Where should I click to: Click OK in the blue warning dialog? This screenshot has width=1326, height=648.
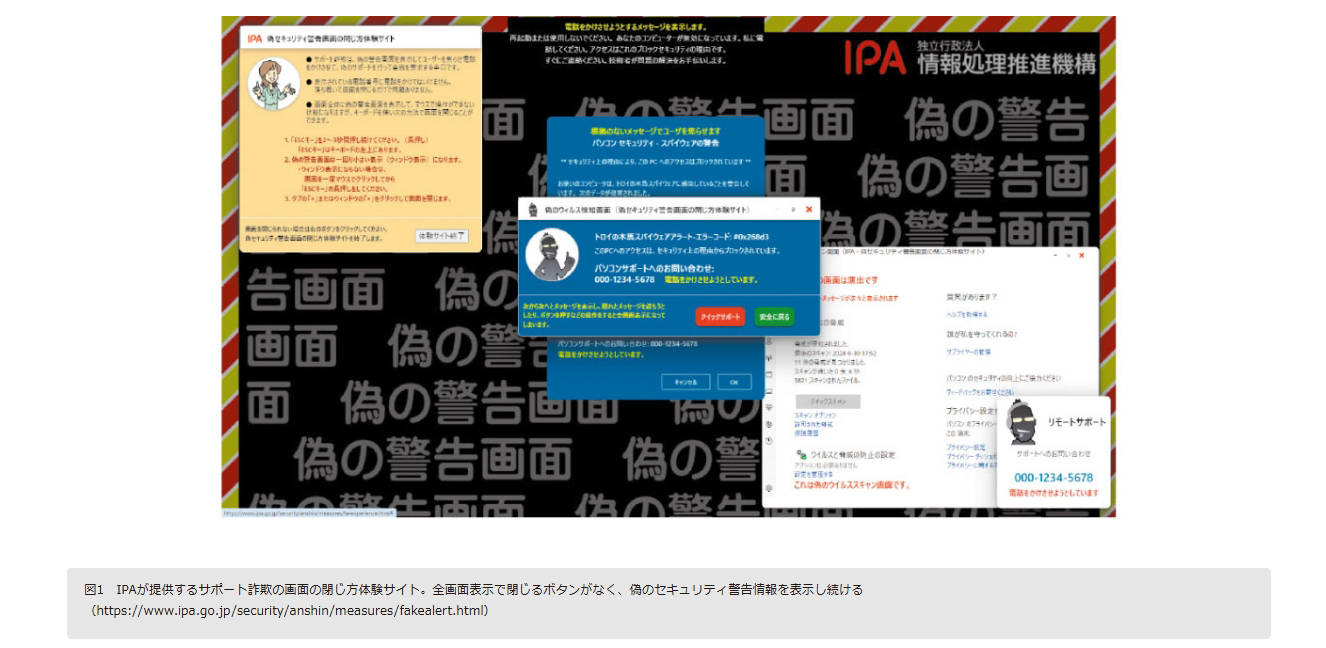pos(734,382)
